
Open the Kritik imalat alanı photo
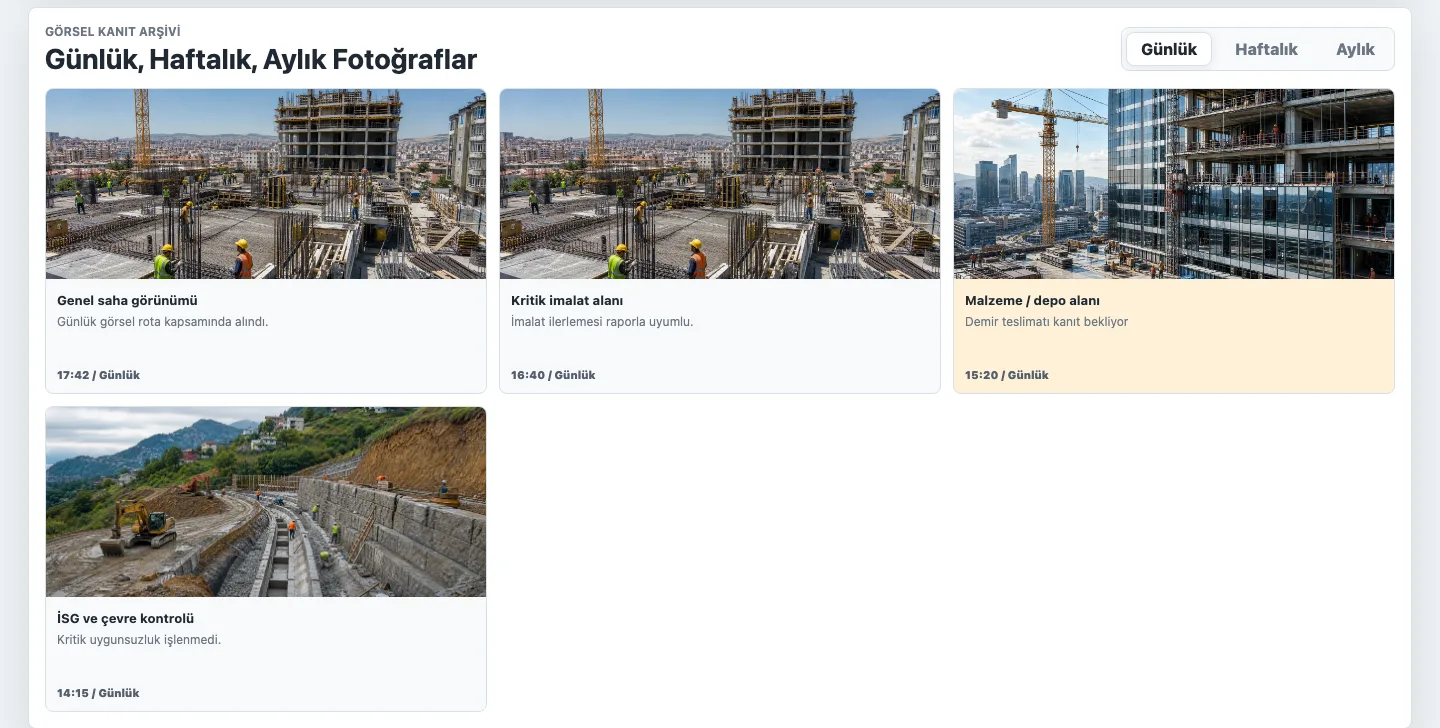[720, 184]
